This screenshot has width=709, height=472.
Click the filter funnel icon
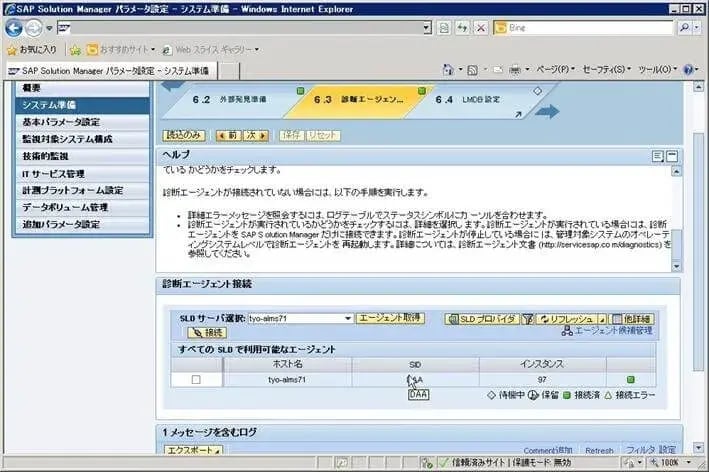(527, 319)
